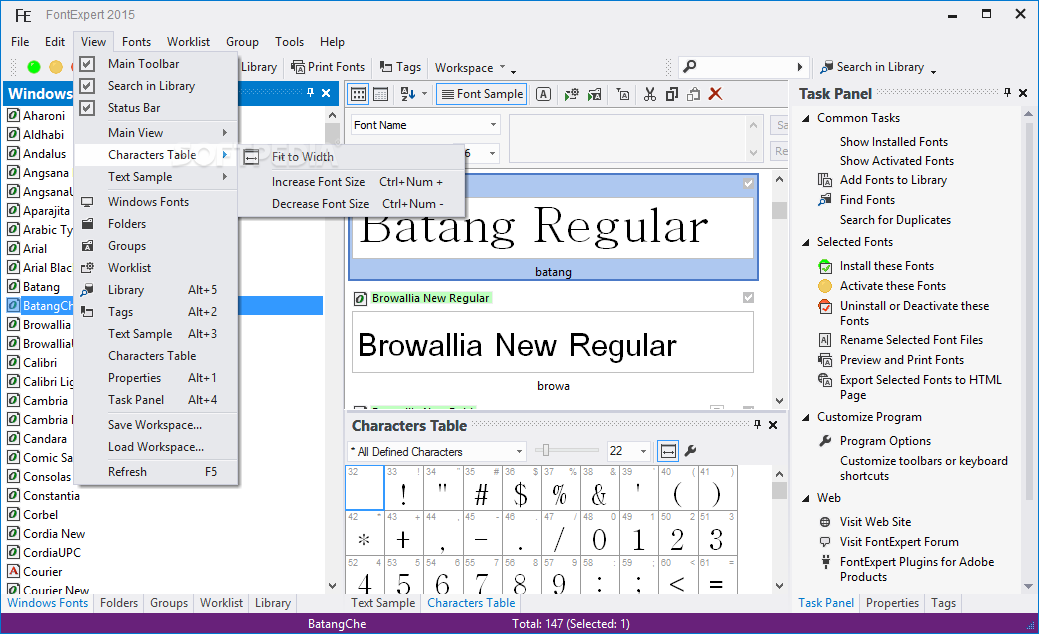Image resolution: width=1039 pixels, height=634 pixels.
Task: Click the add to group folder icon
Action: (594, 94)
